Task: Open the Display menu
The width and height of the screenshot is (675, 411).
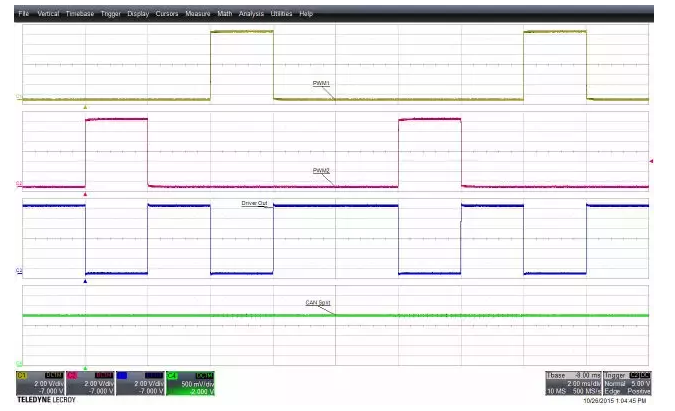Action: tap(138, 14)
